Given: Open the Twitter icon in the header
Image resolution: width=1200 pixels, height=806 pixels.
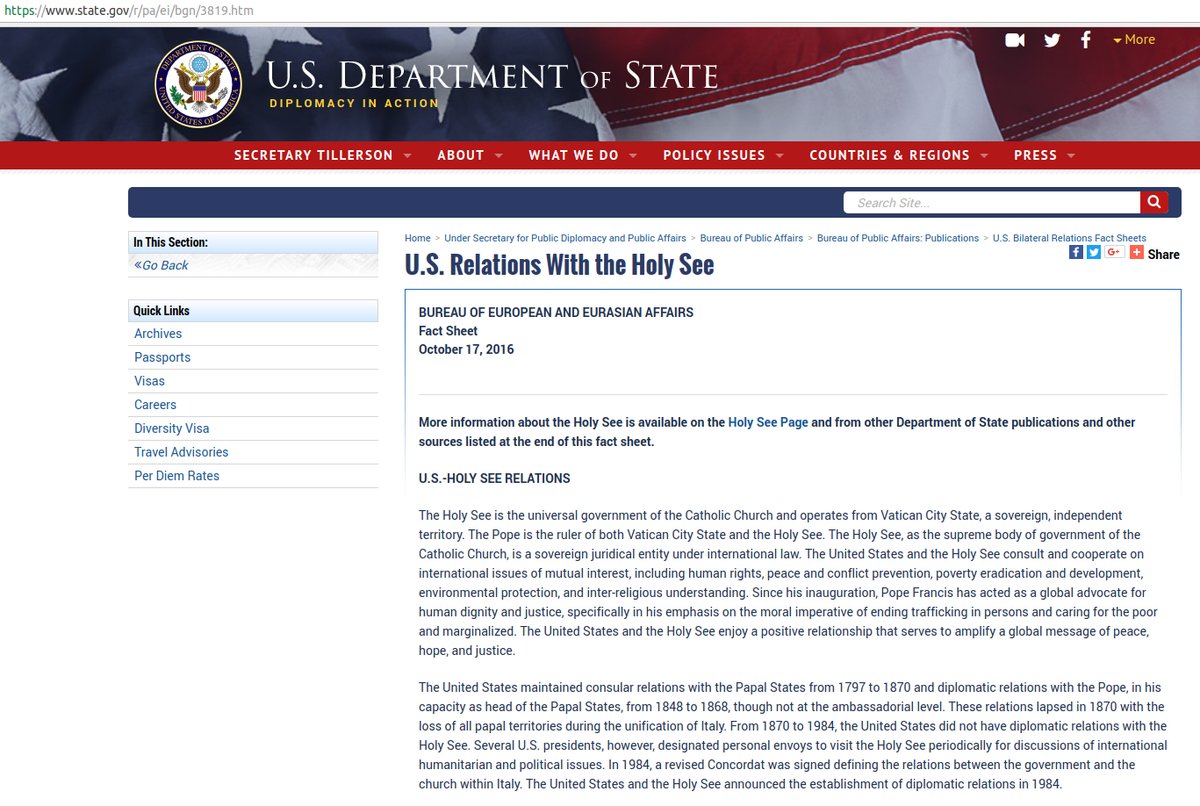Looking at the screenshot, I should point(1051,40).
